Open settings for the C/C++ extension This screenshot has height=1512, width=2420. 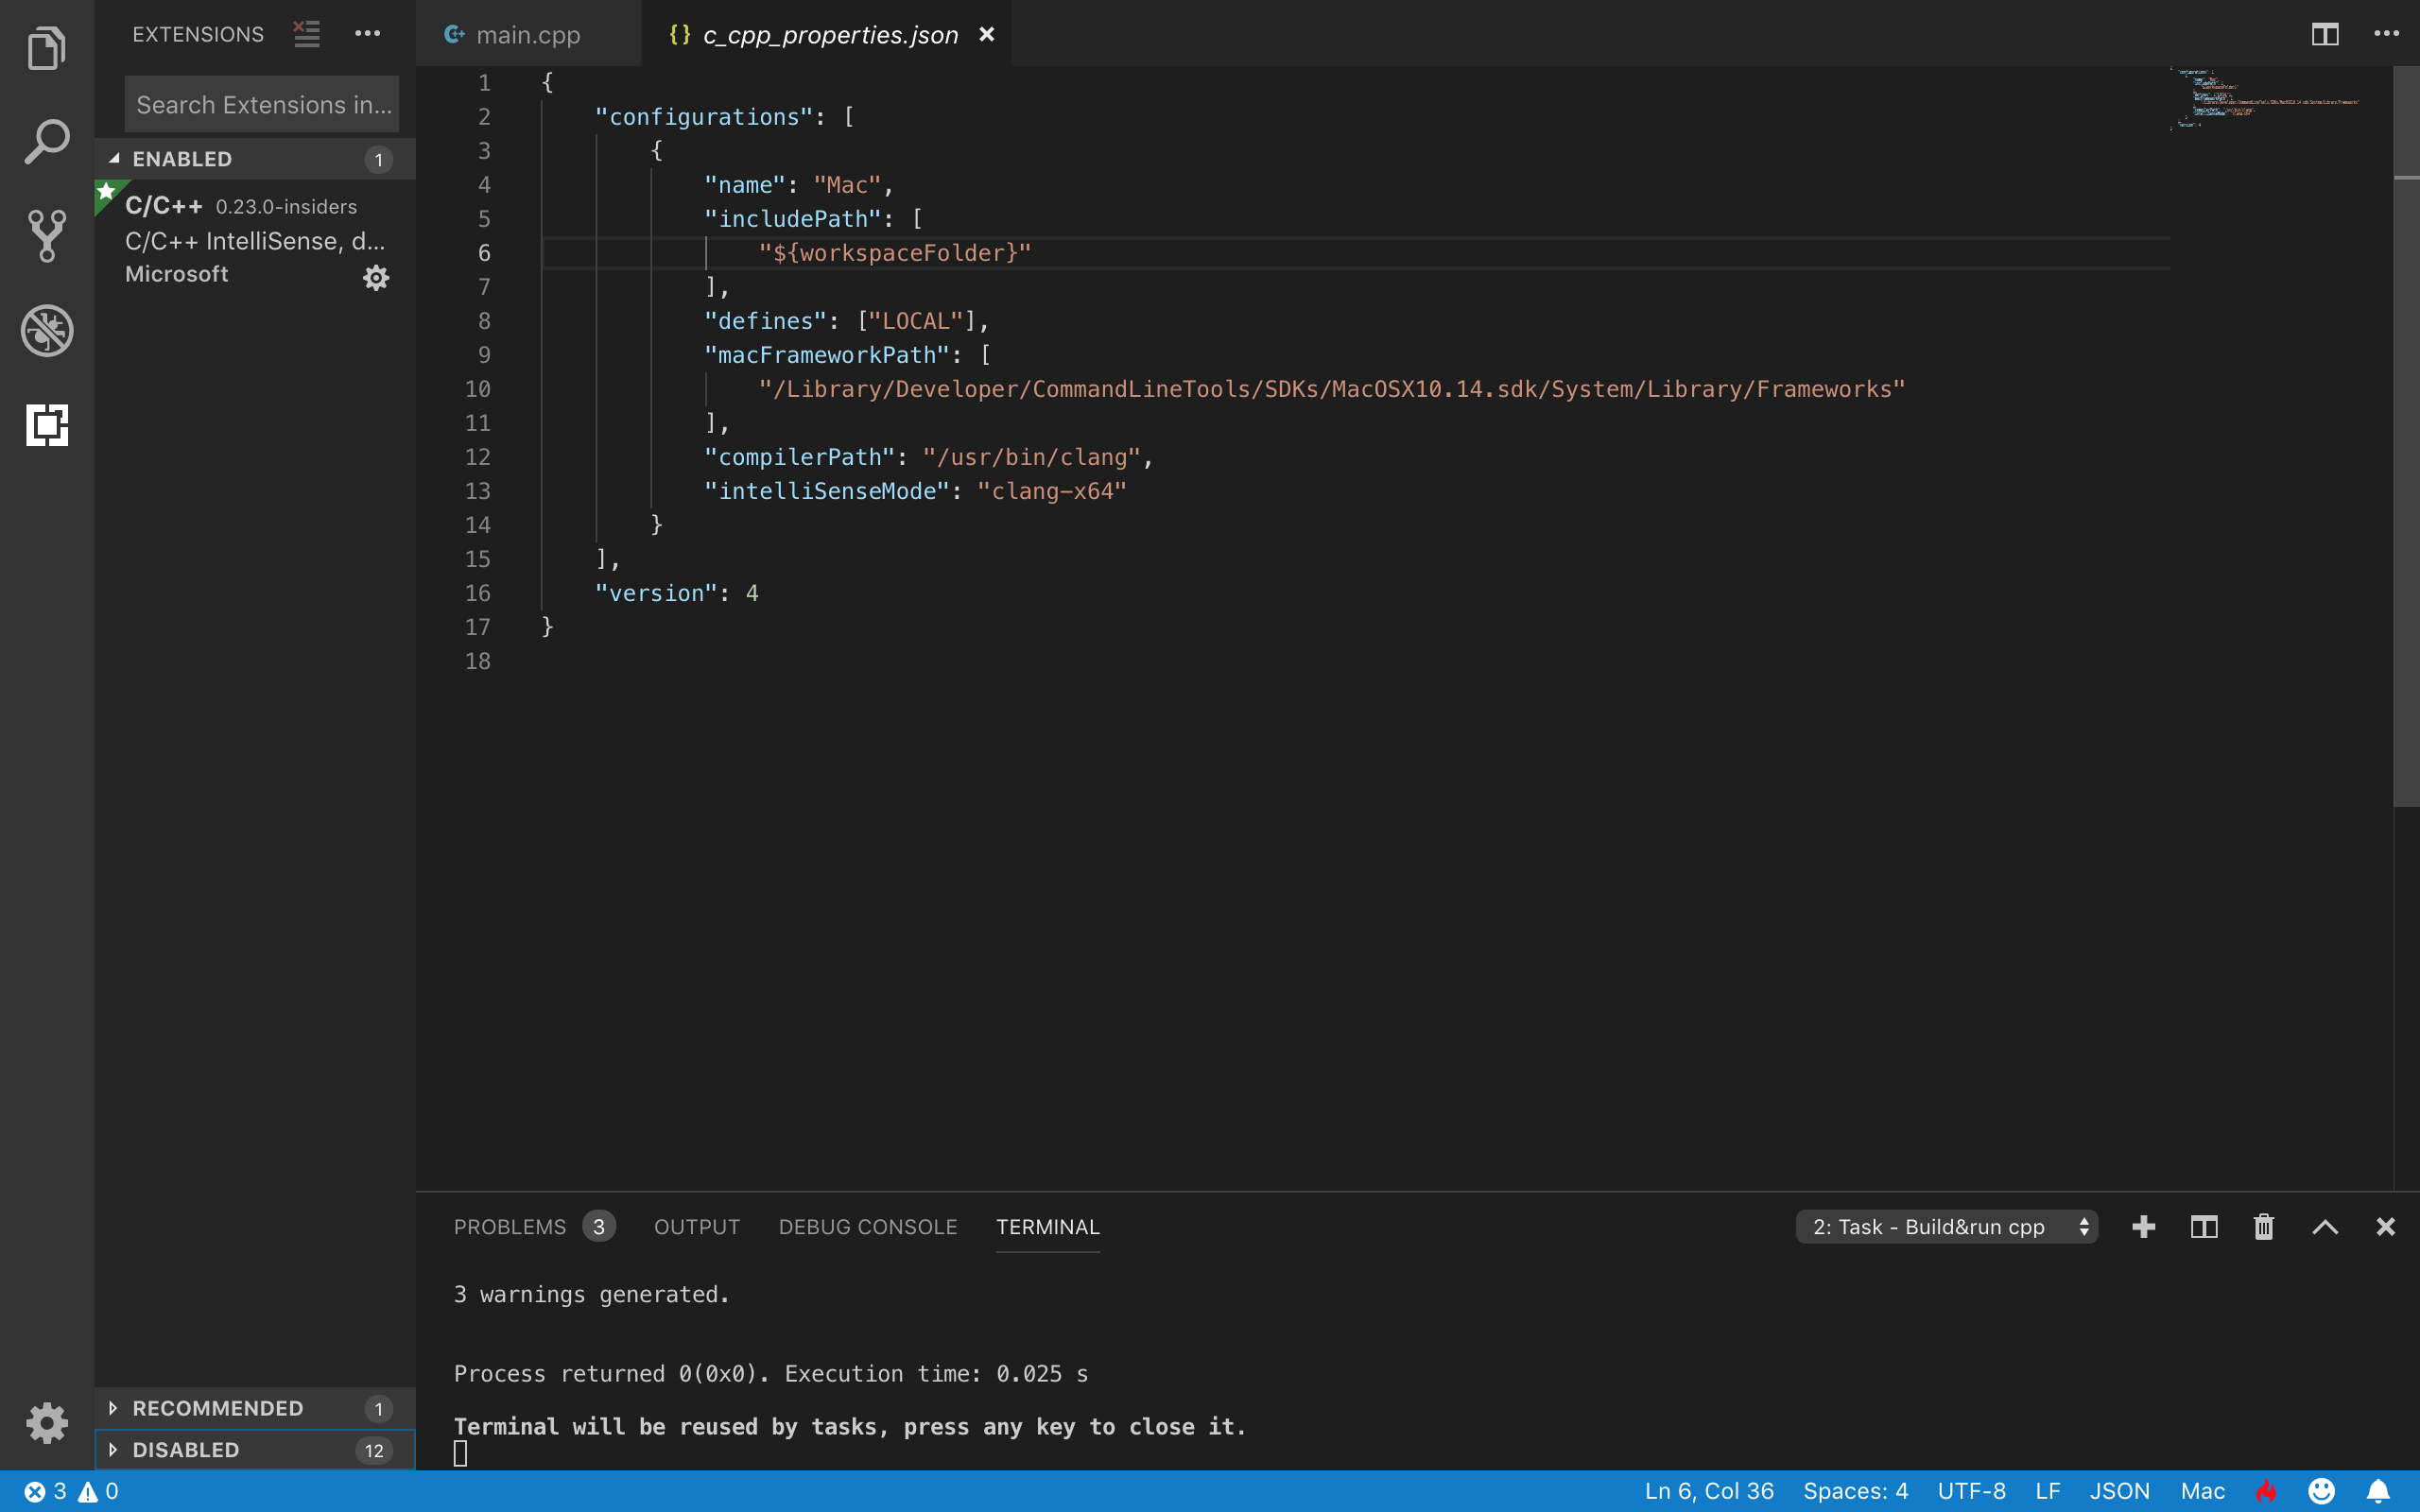coord(374,277)
